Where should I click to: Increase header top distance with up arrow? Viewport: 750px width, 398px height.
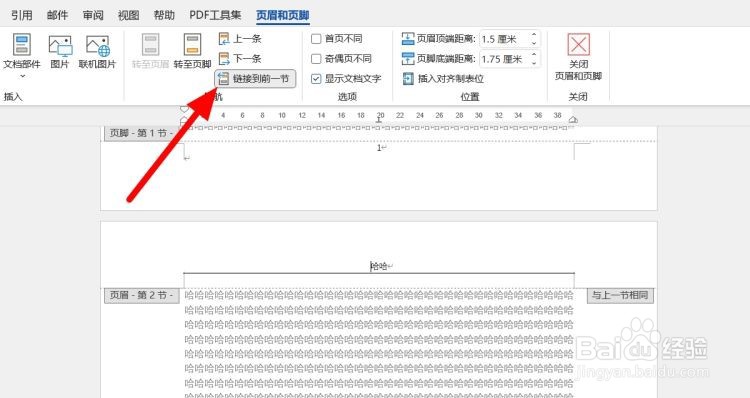pos(534,34)
